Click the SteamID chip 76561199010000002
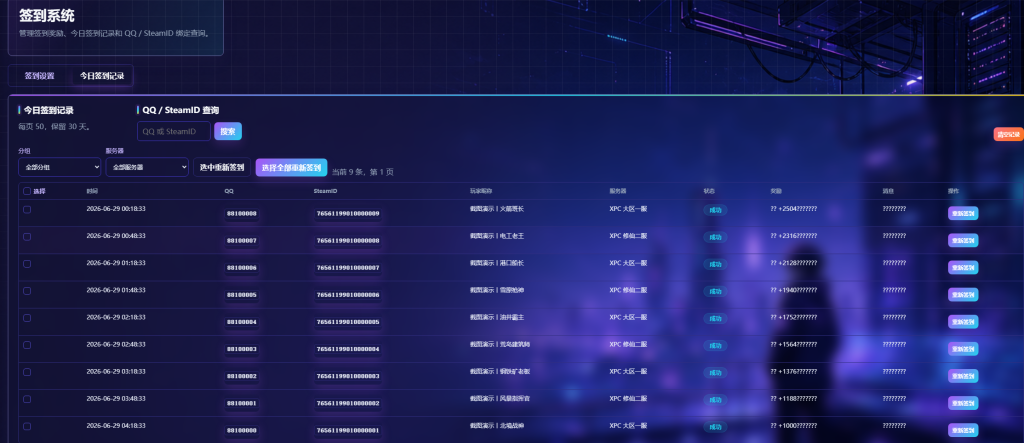 348,404
